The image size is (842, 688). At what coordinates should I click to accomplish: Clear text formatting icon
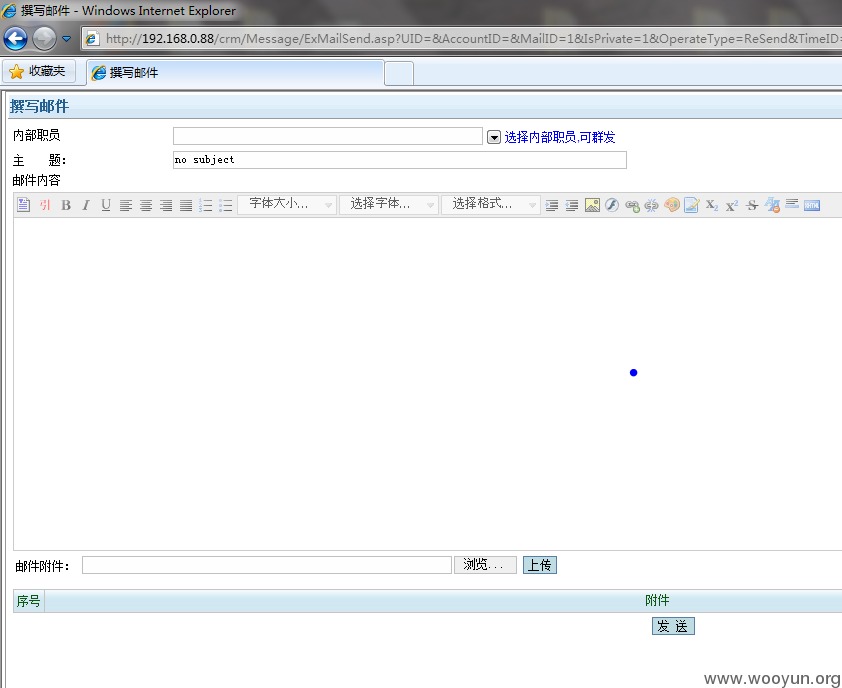click(772, 205)
